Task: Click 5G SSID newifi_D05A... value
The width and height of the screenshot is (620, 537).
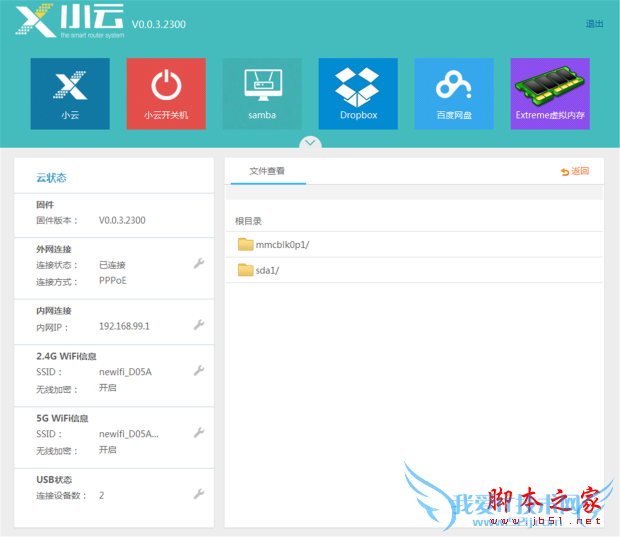Action: (129, 434)
